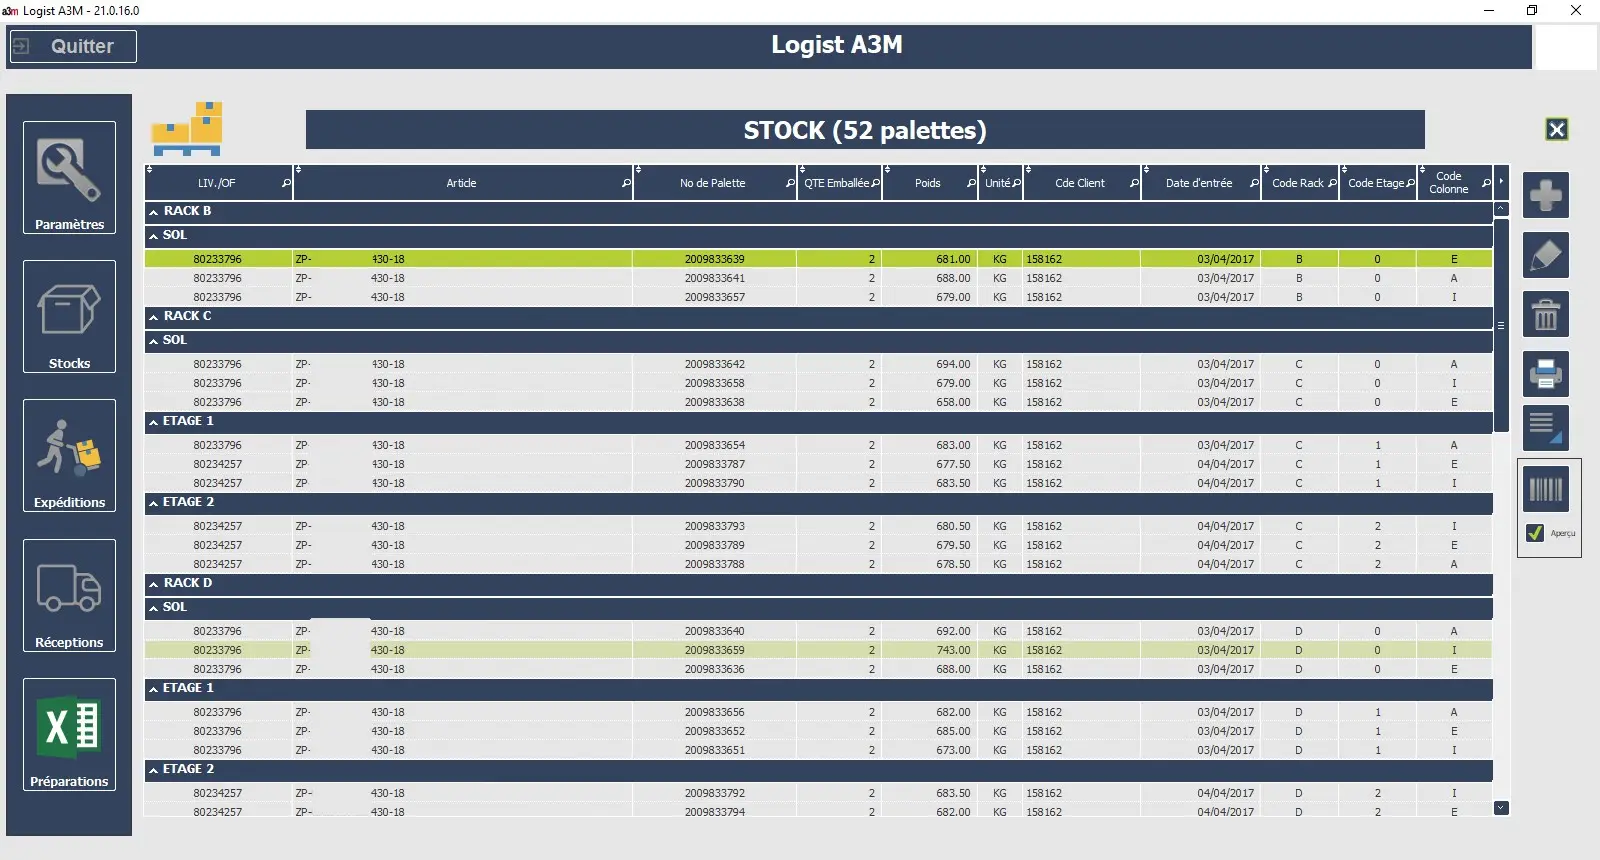Open the Paramètres section
1600x860 pixels.
pyautogui.click(x=69, y=178)
